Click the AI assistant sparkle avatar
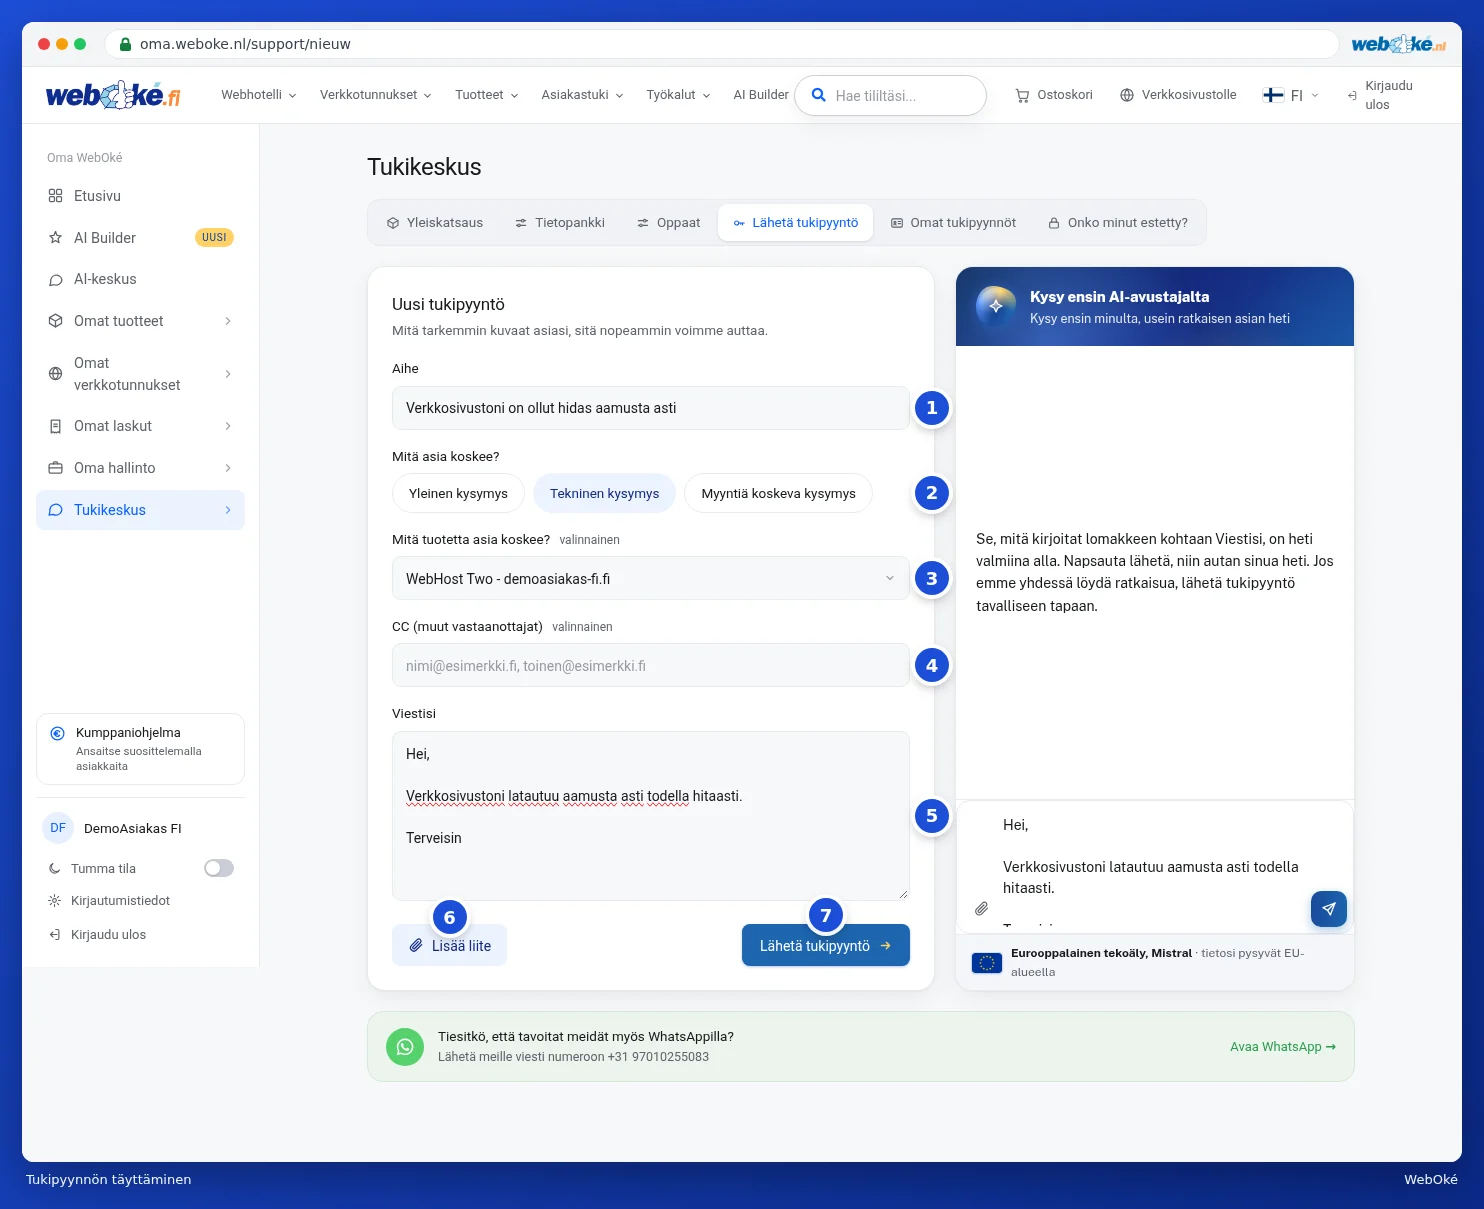This screenshot has height=1209, width=1484. [x=996, y=306]
